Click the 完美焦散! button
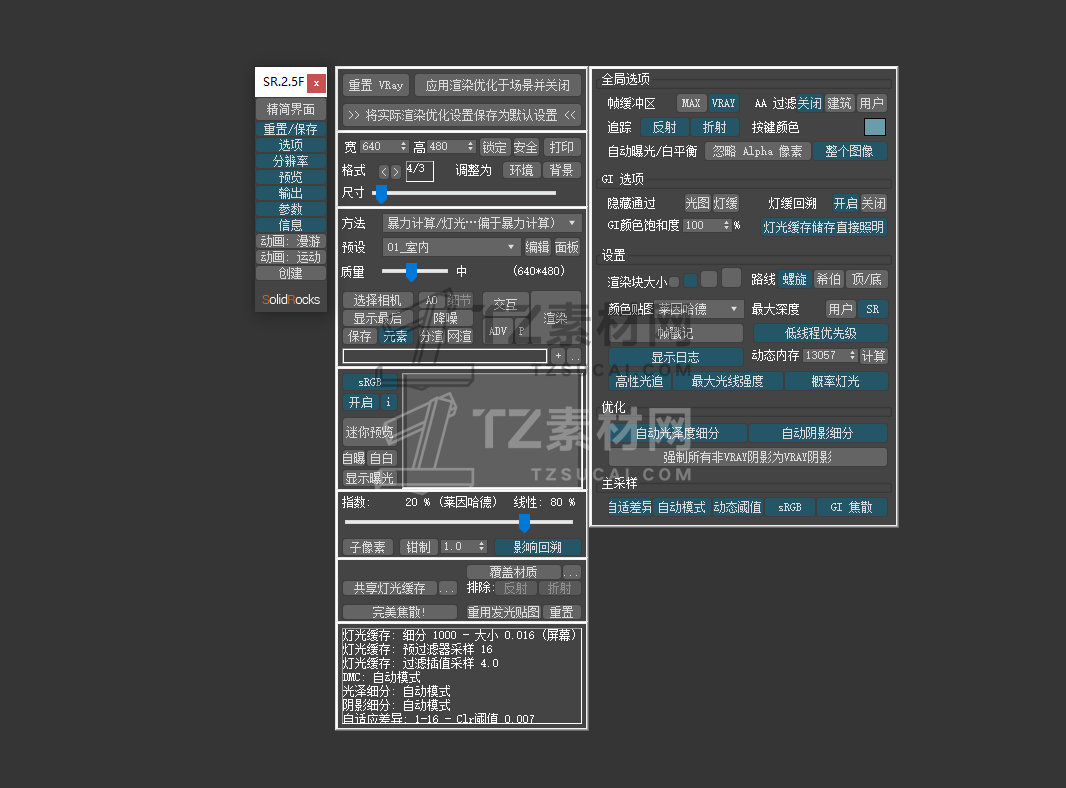Viewport: 1066px width, 788px height. click(x=400, y=612)
